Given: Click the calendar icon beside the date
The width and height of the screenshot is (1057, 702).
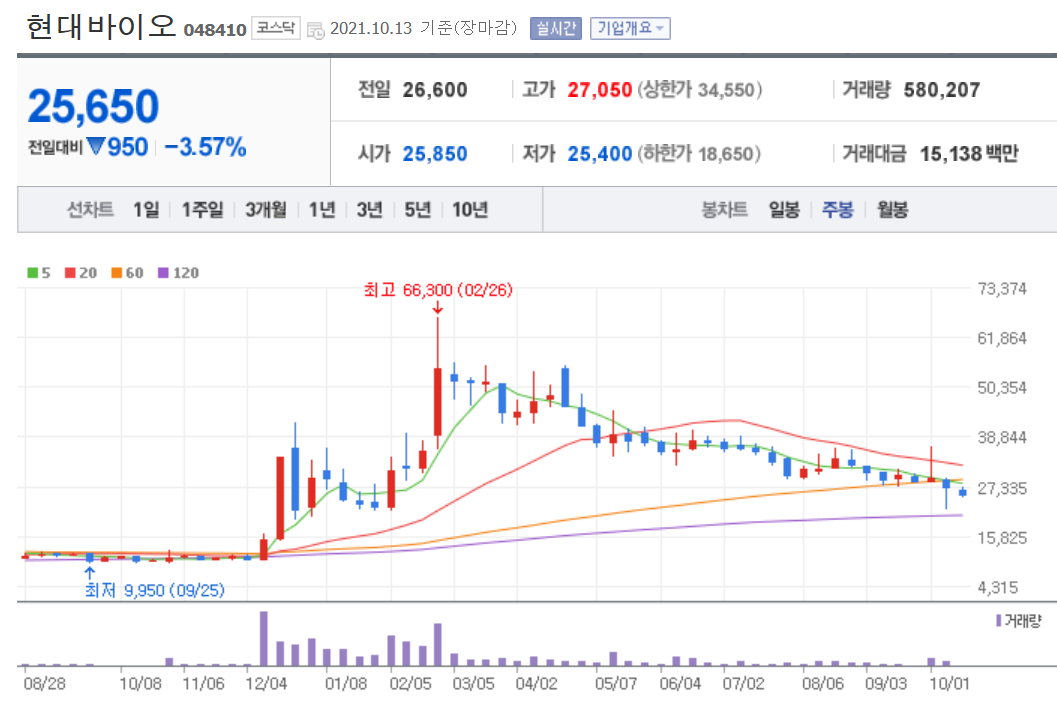Looking at the screenshot, I should click(x=315, y=30).
